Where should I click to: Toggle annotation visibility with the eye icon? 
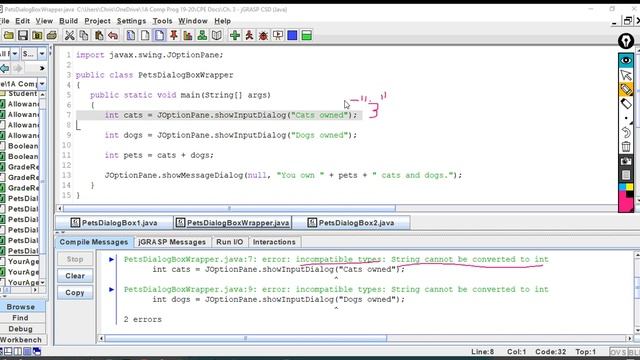[x=626, y=60]
